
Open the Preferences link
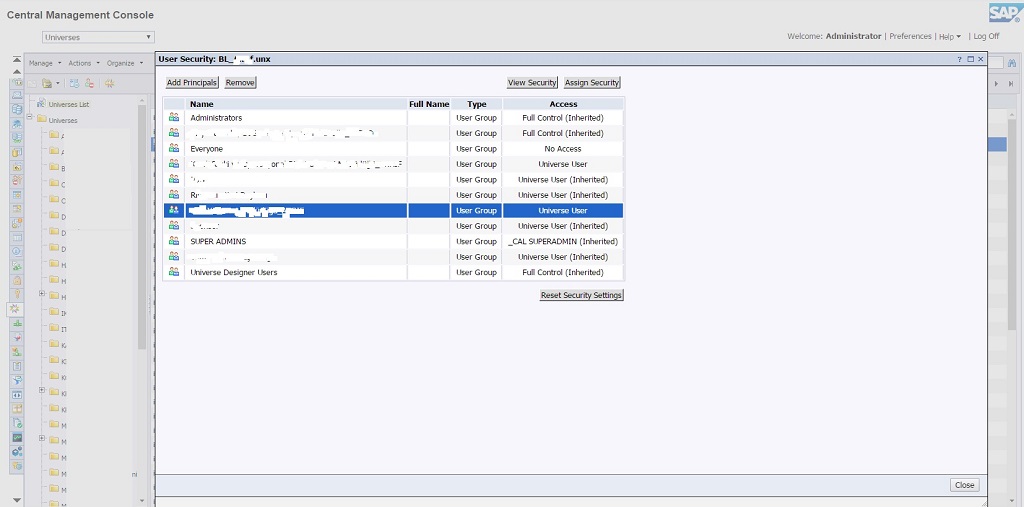click(910, 37)
